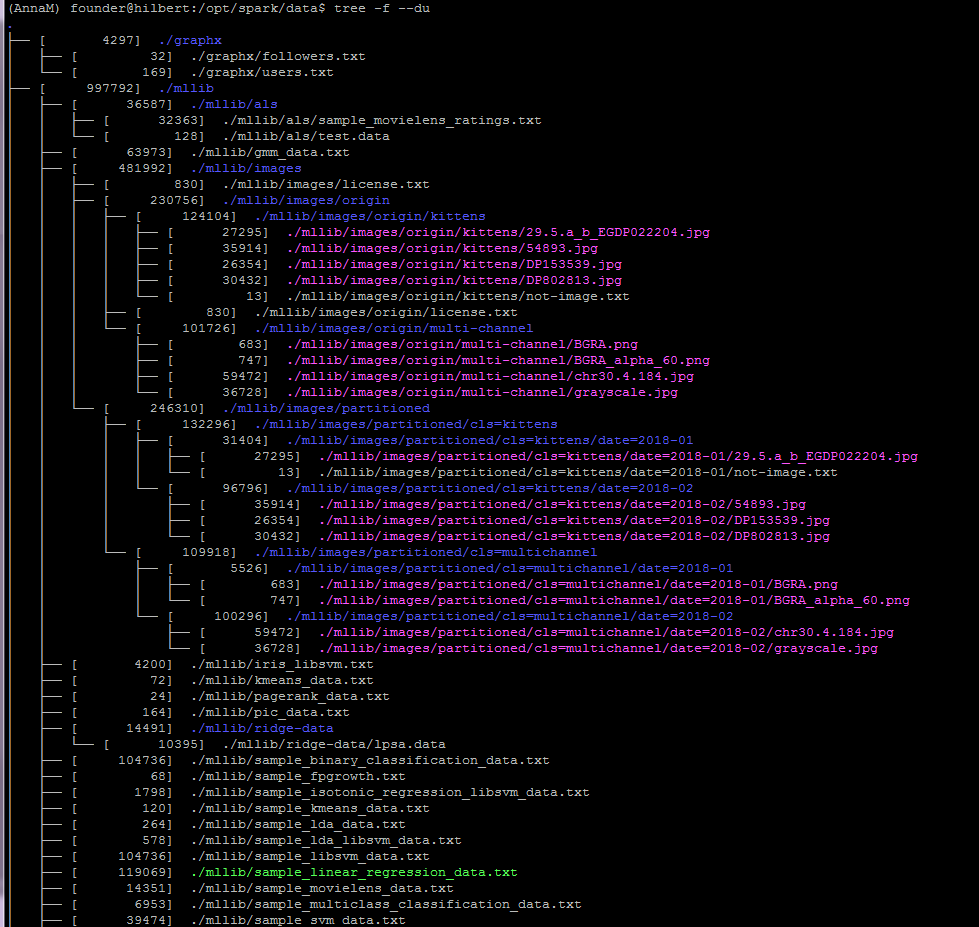Click partitioned/cls=multichannel directory entry
The height and width of the screenshot is (927, 979).
(x=426, y=552)
